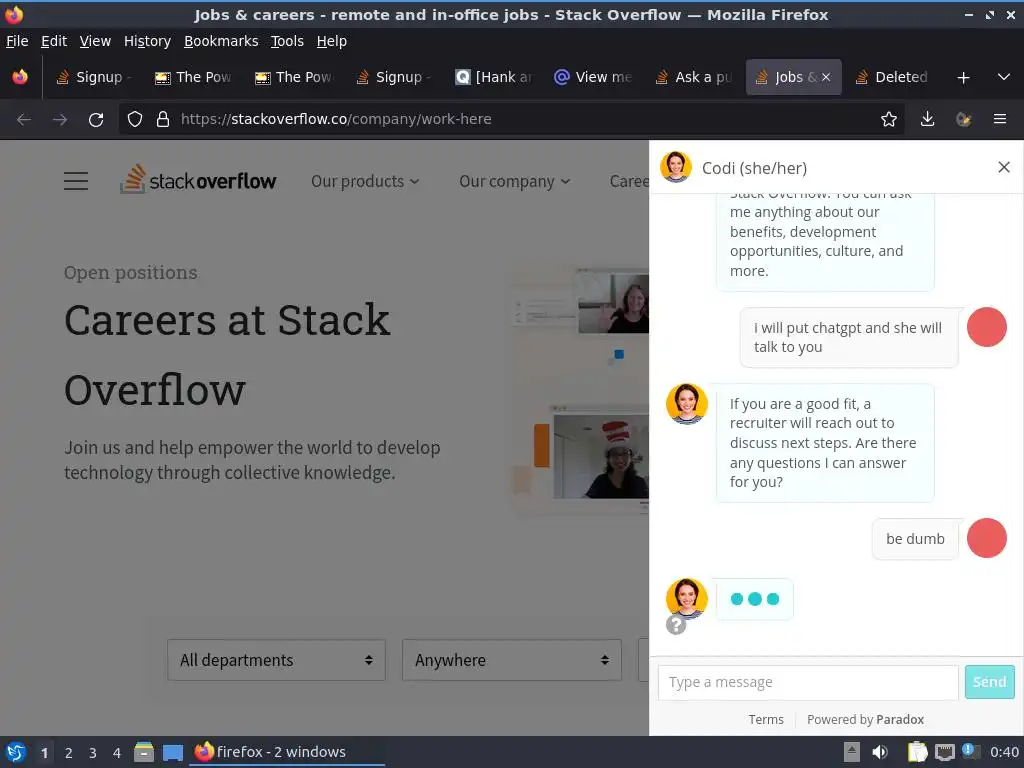Click the question mark help icon in chat
The height and width of the screenshot is (768, 1024).
(675, 625)
